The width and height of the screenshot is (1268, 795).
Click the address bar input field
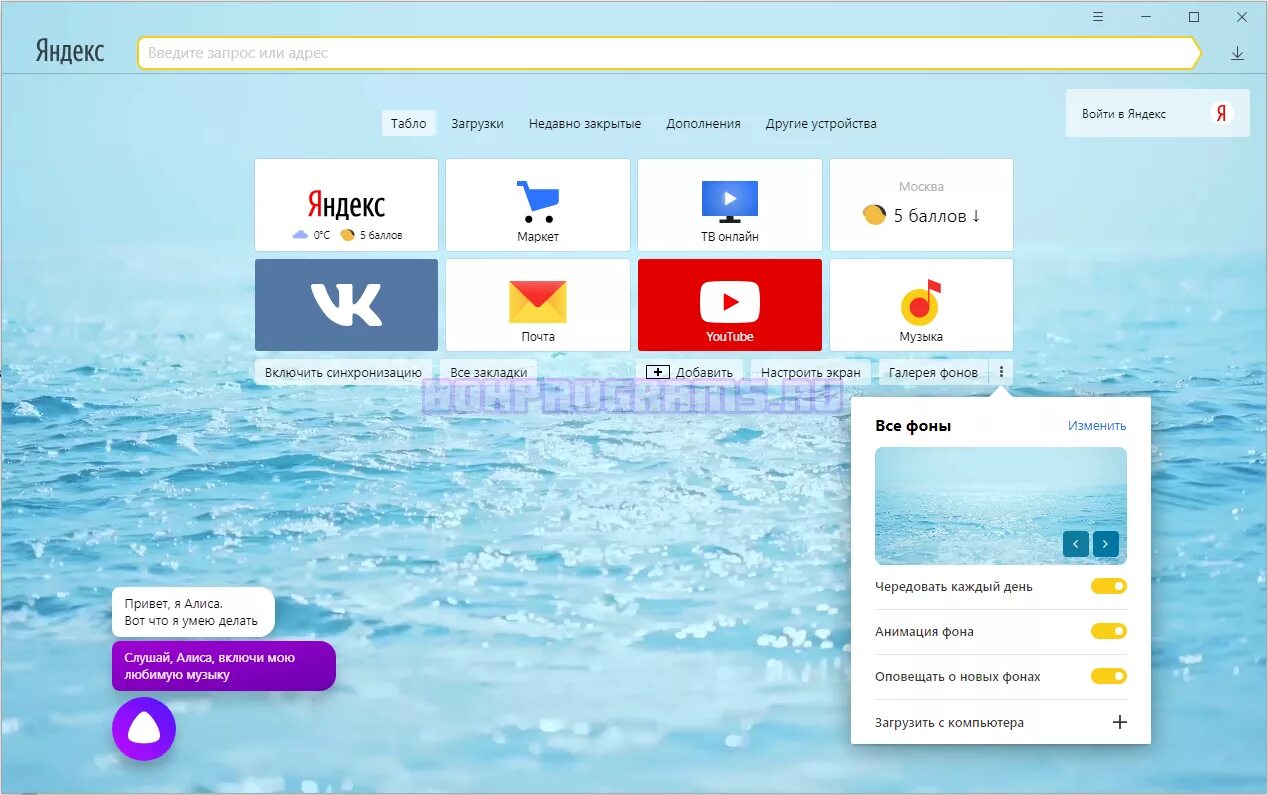(668, 53)
